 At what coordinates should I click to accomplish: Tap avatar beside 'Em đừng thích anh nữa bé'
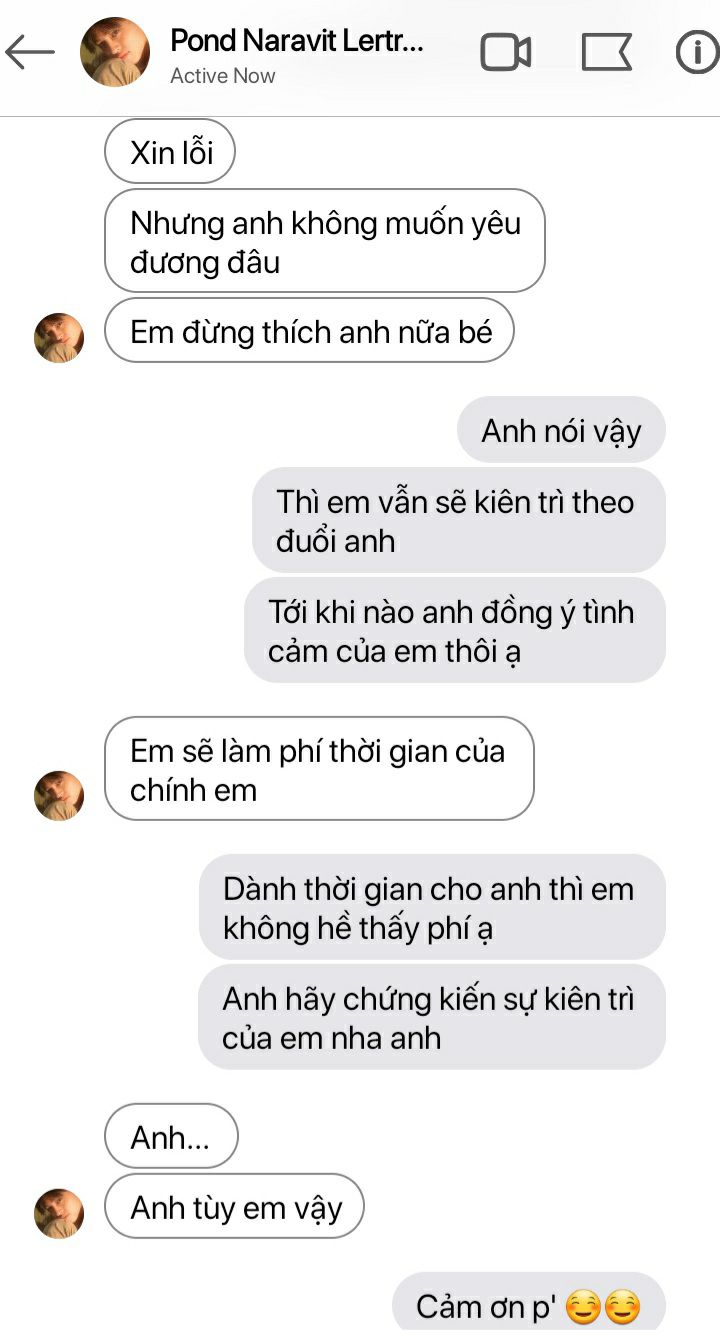[x=59, y=338]
